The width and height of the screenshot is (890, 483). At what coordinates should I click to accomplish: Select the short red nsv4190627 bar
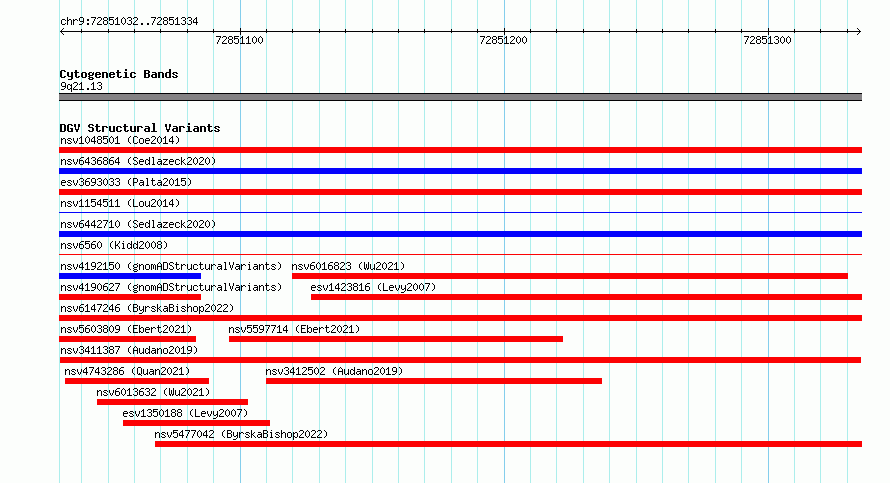coord(130,297)
